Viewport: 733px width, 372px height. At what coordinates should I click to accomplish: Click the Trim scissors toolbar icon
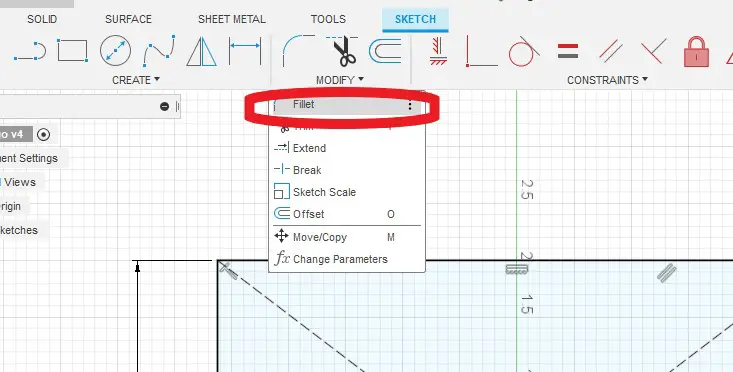coord(344,50)
